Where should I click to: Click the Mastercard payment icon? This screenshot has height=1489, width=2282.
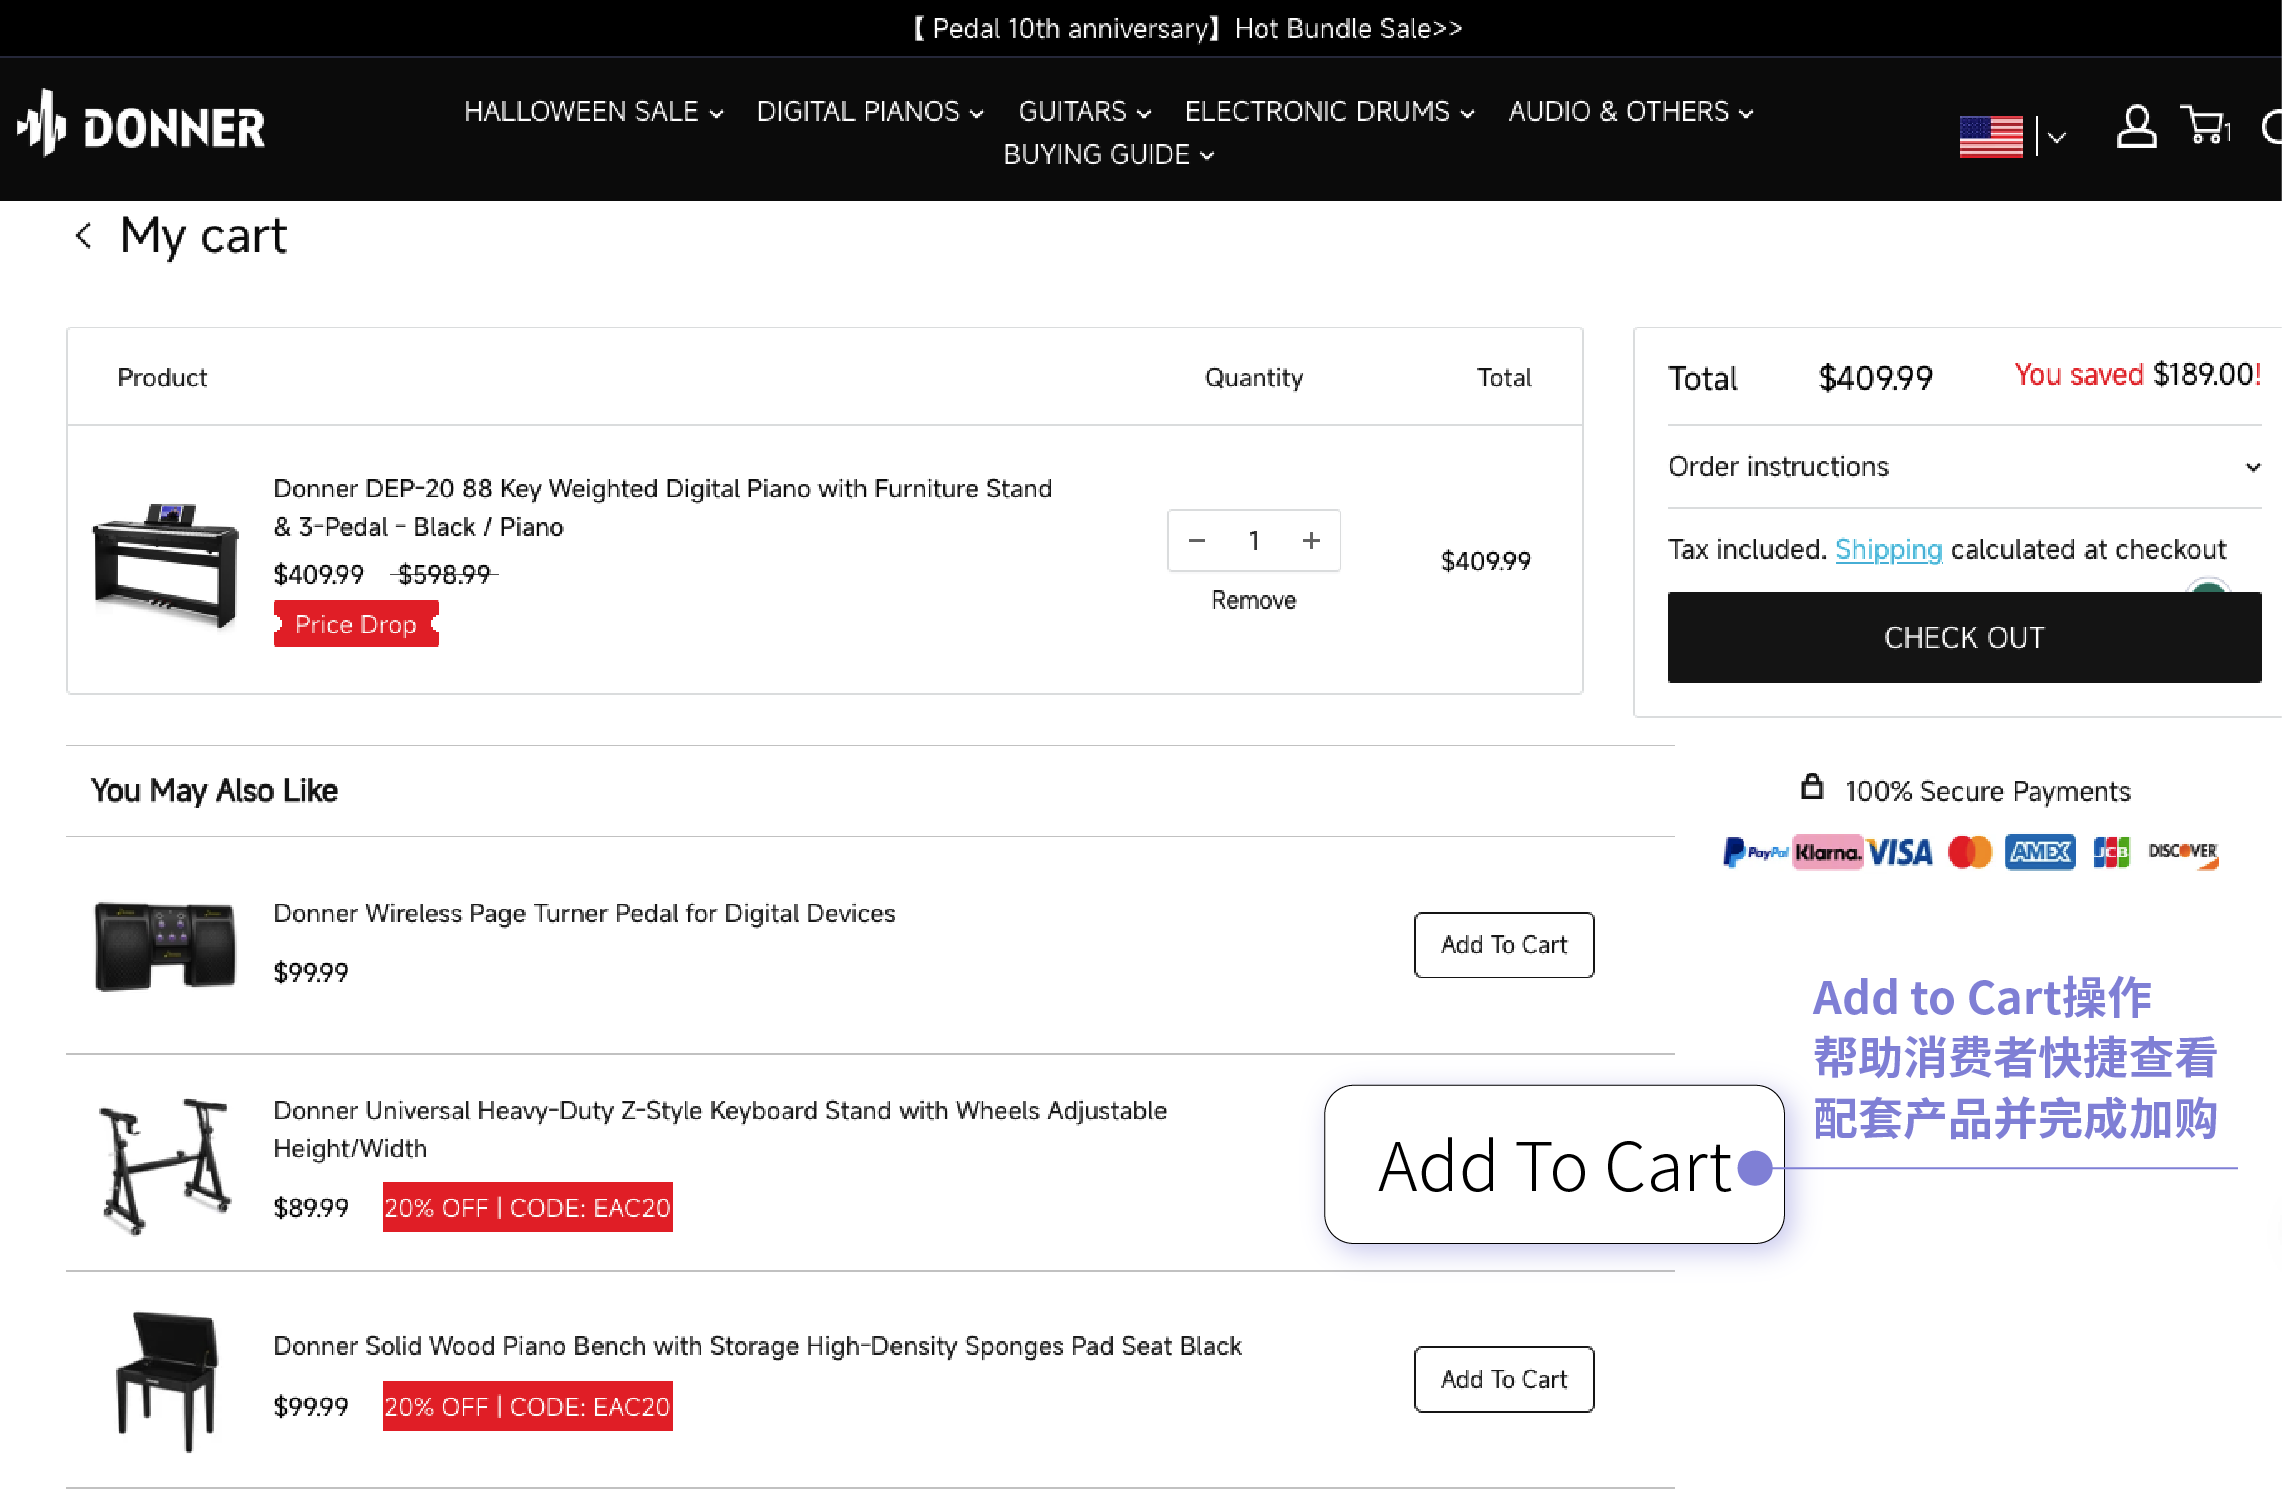tap(1970, 852)
